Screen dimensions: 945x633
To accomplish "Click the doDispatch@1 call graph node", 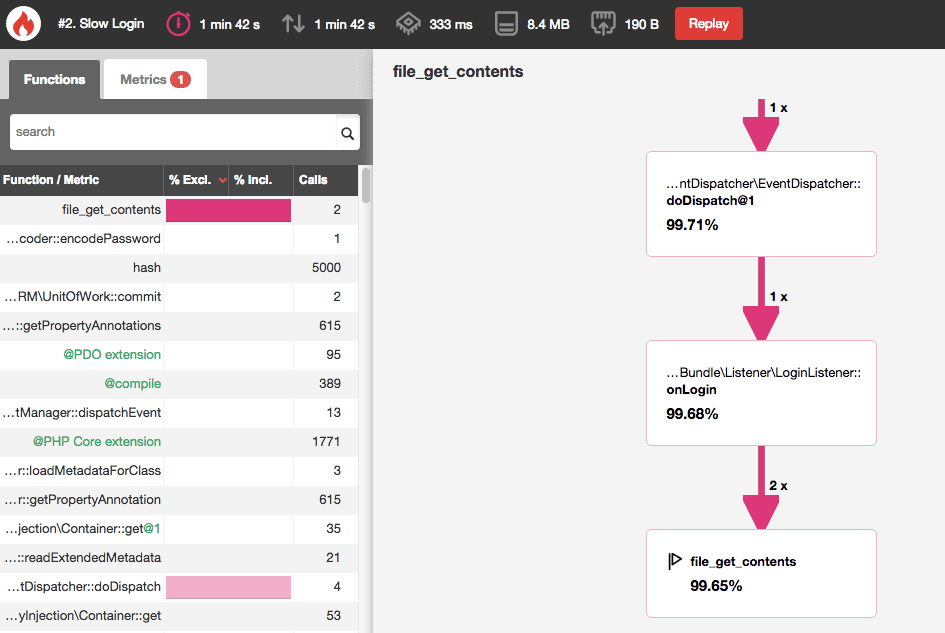I will 761,204.
